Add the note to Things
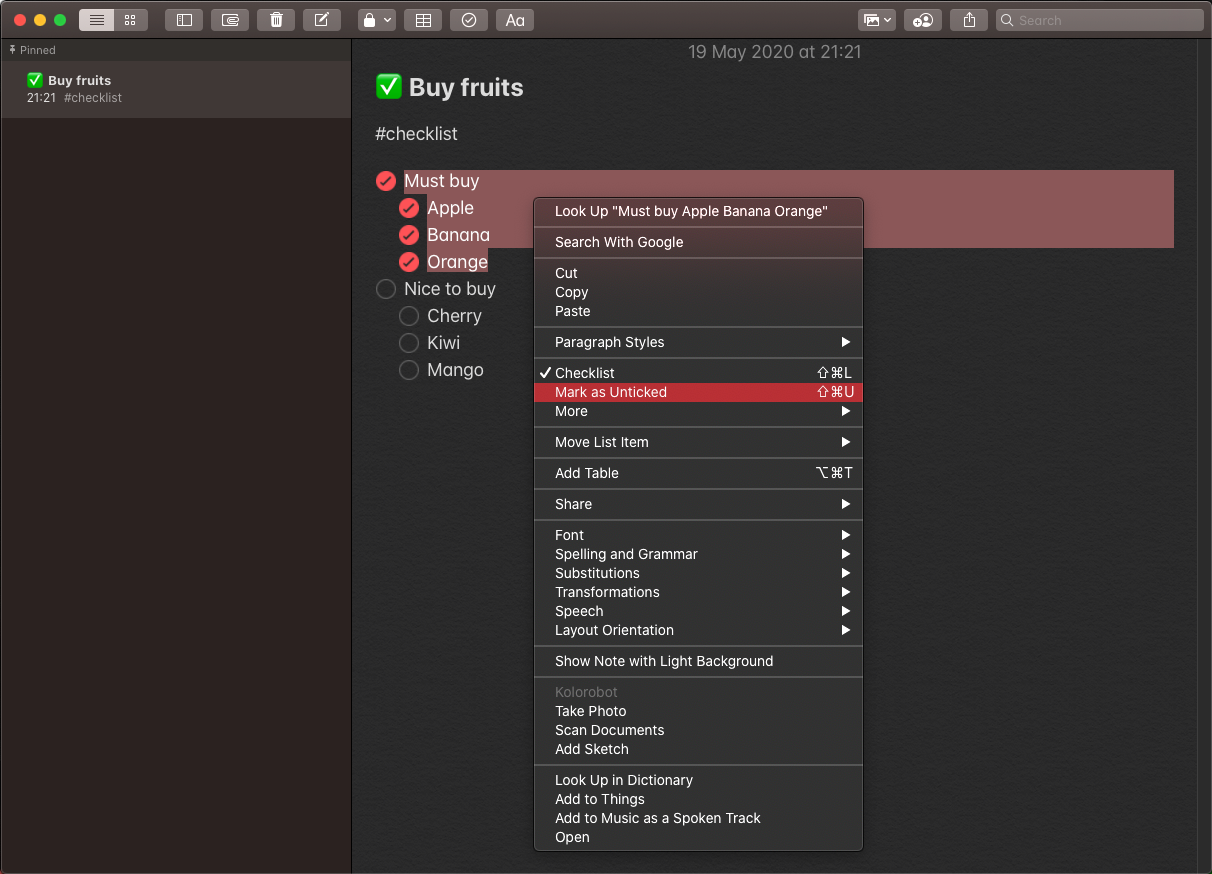The image size is (1212, 874). point(698,799)
